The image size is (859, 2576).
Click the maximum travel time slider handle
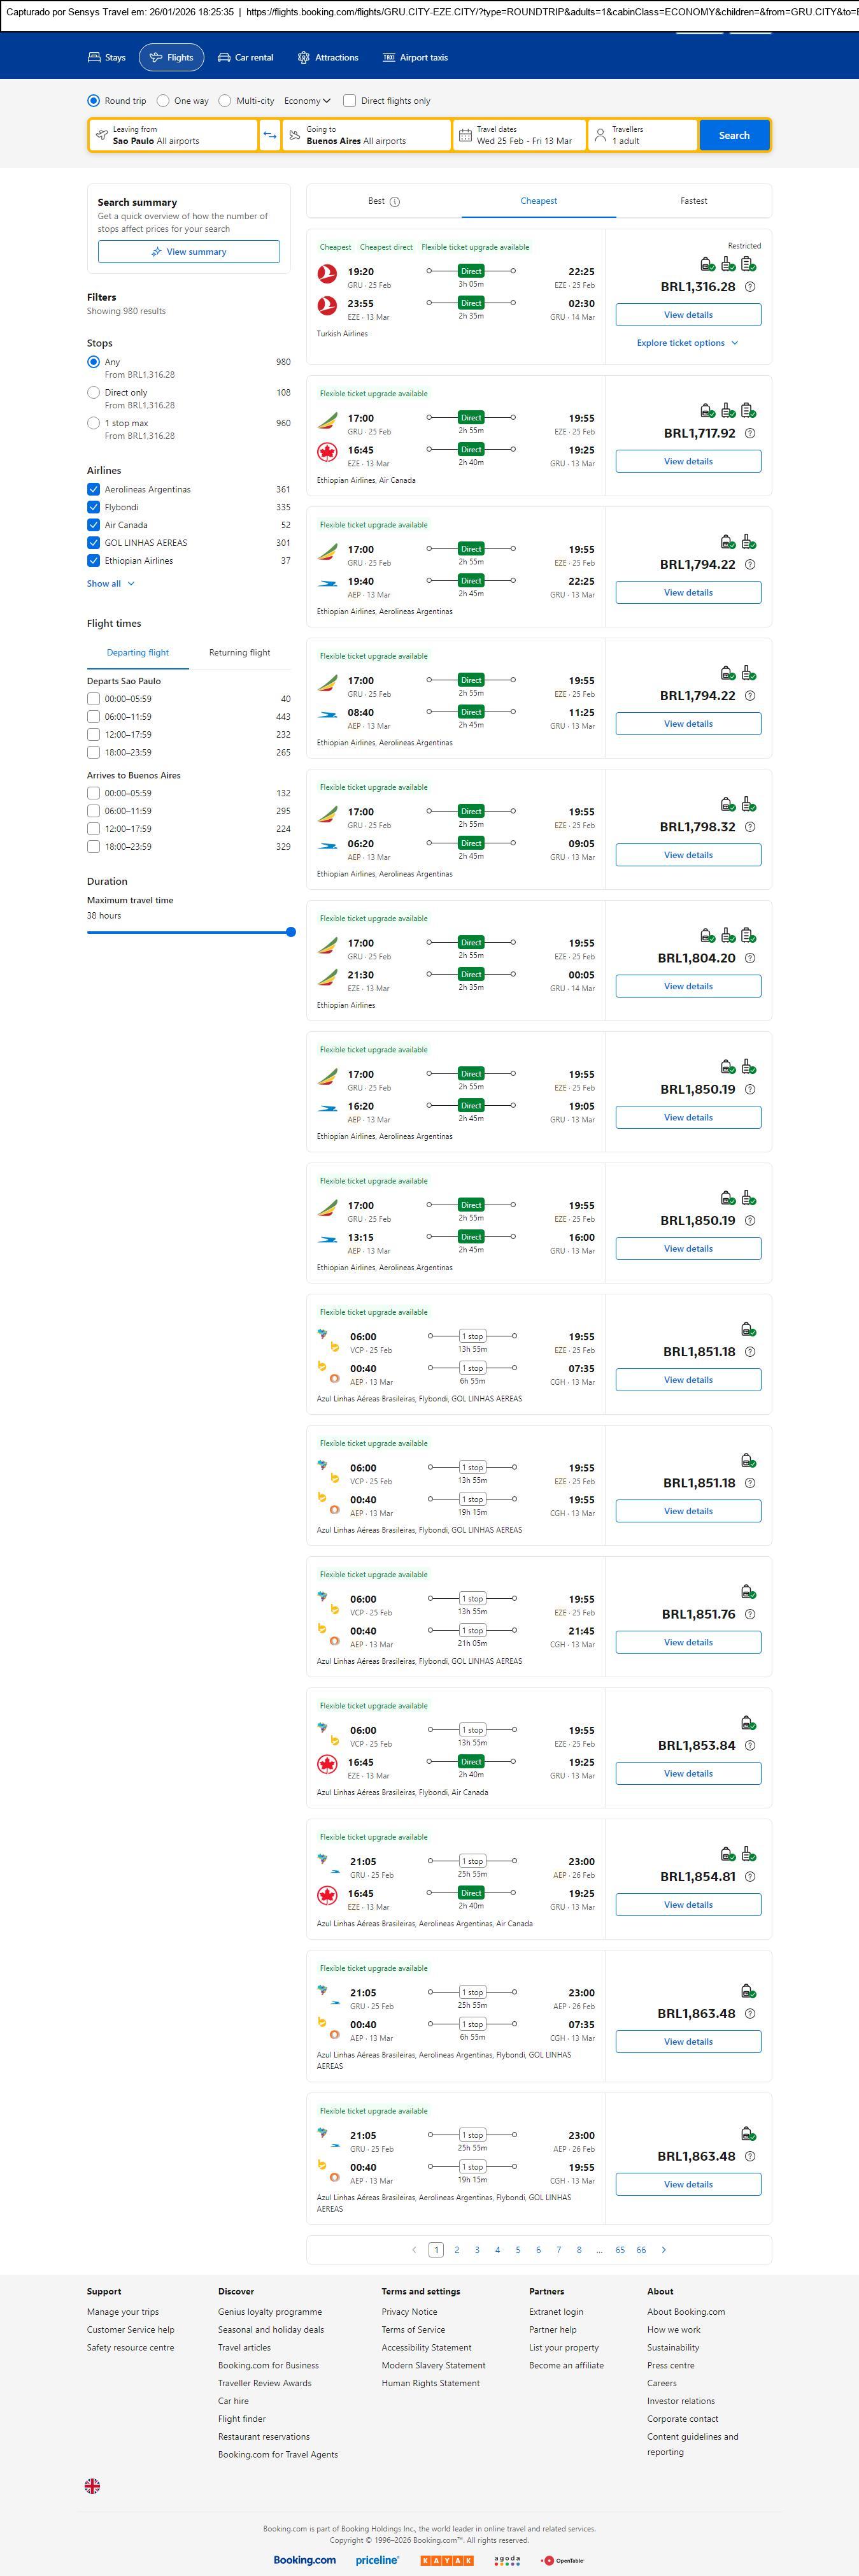pos(291,932)
